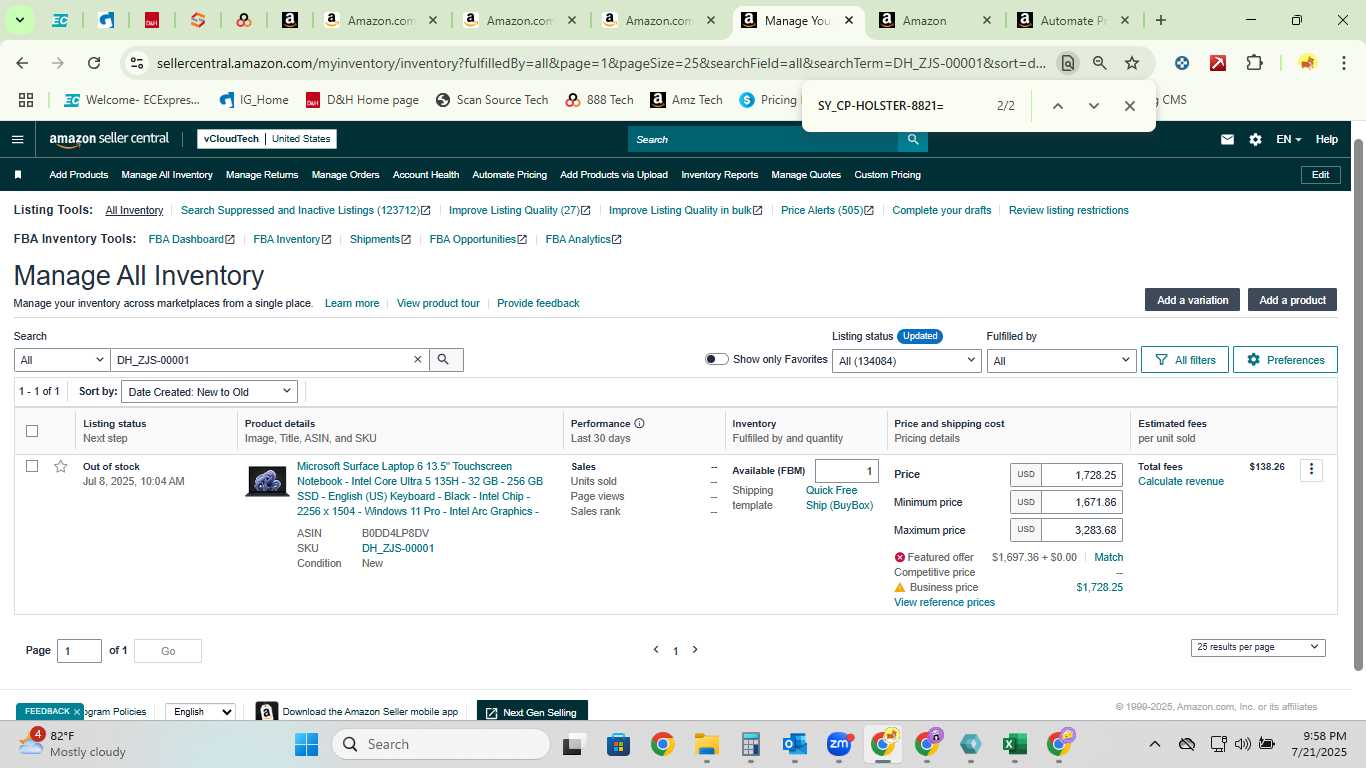Bookmark this page with star icon
This screenshot has height=768, width=1366.
(x=1131, y=63)
